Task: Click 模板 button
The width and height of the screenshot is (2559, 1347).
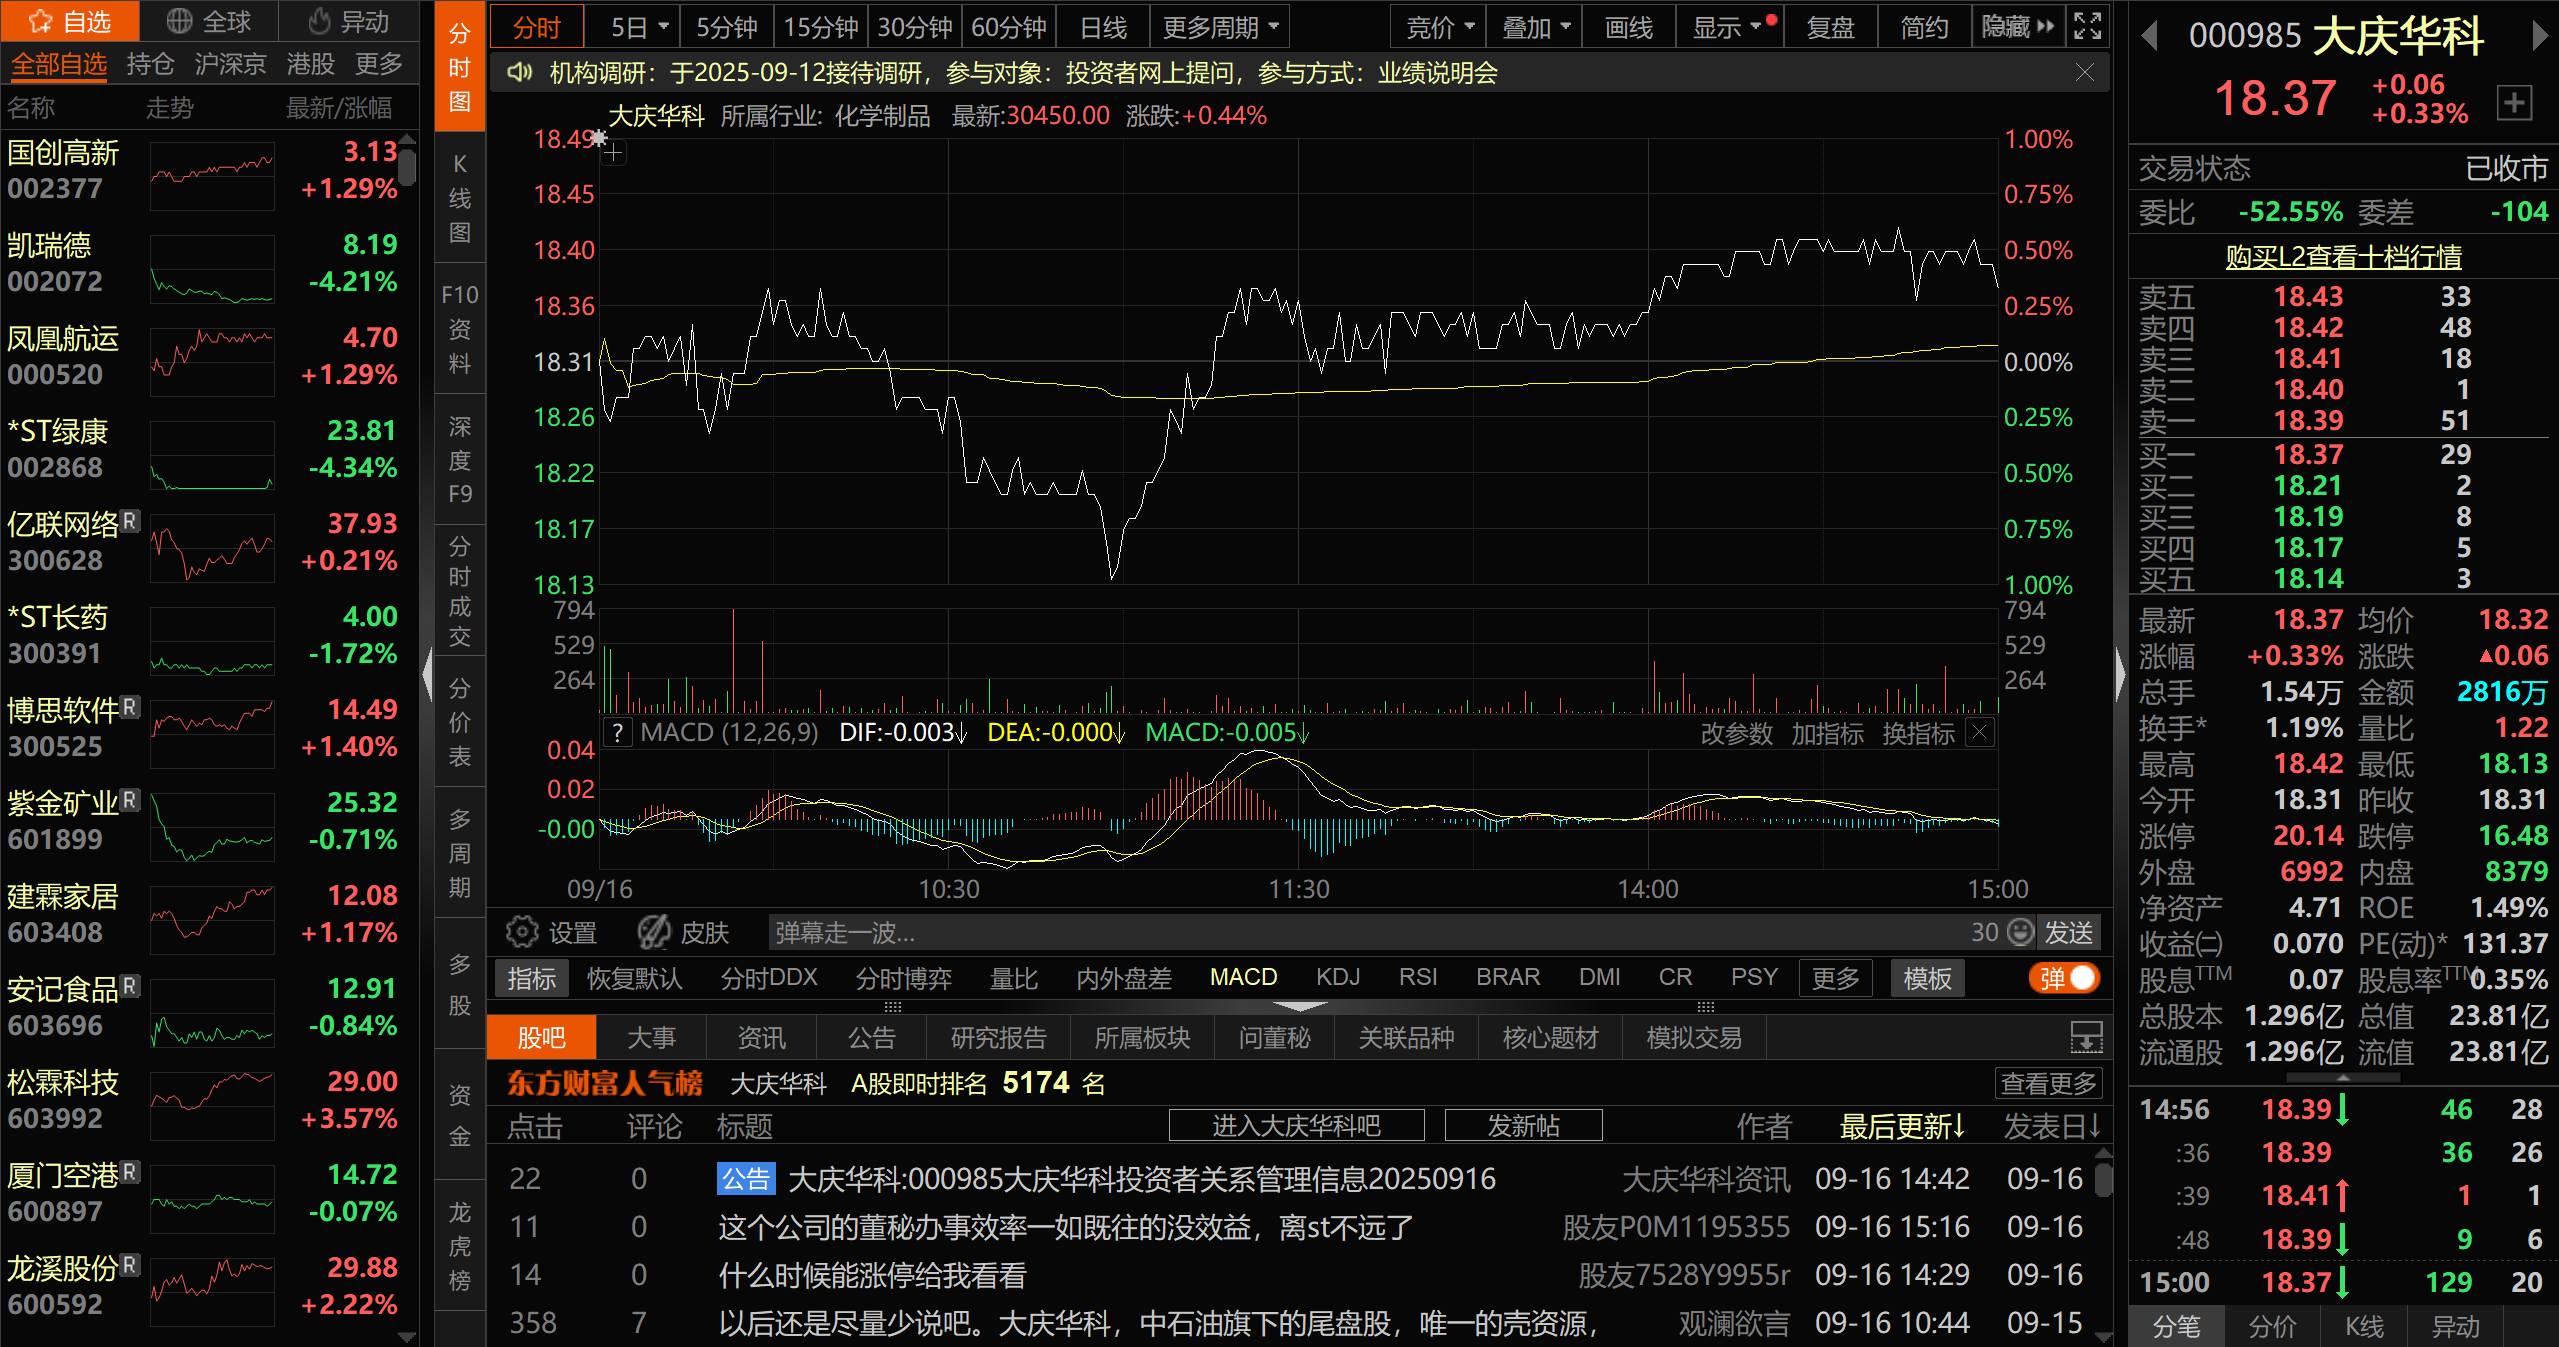Action: tap(1927, 978)
